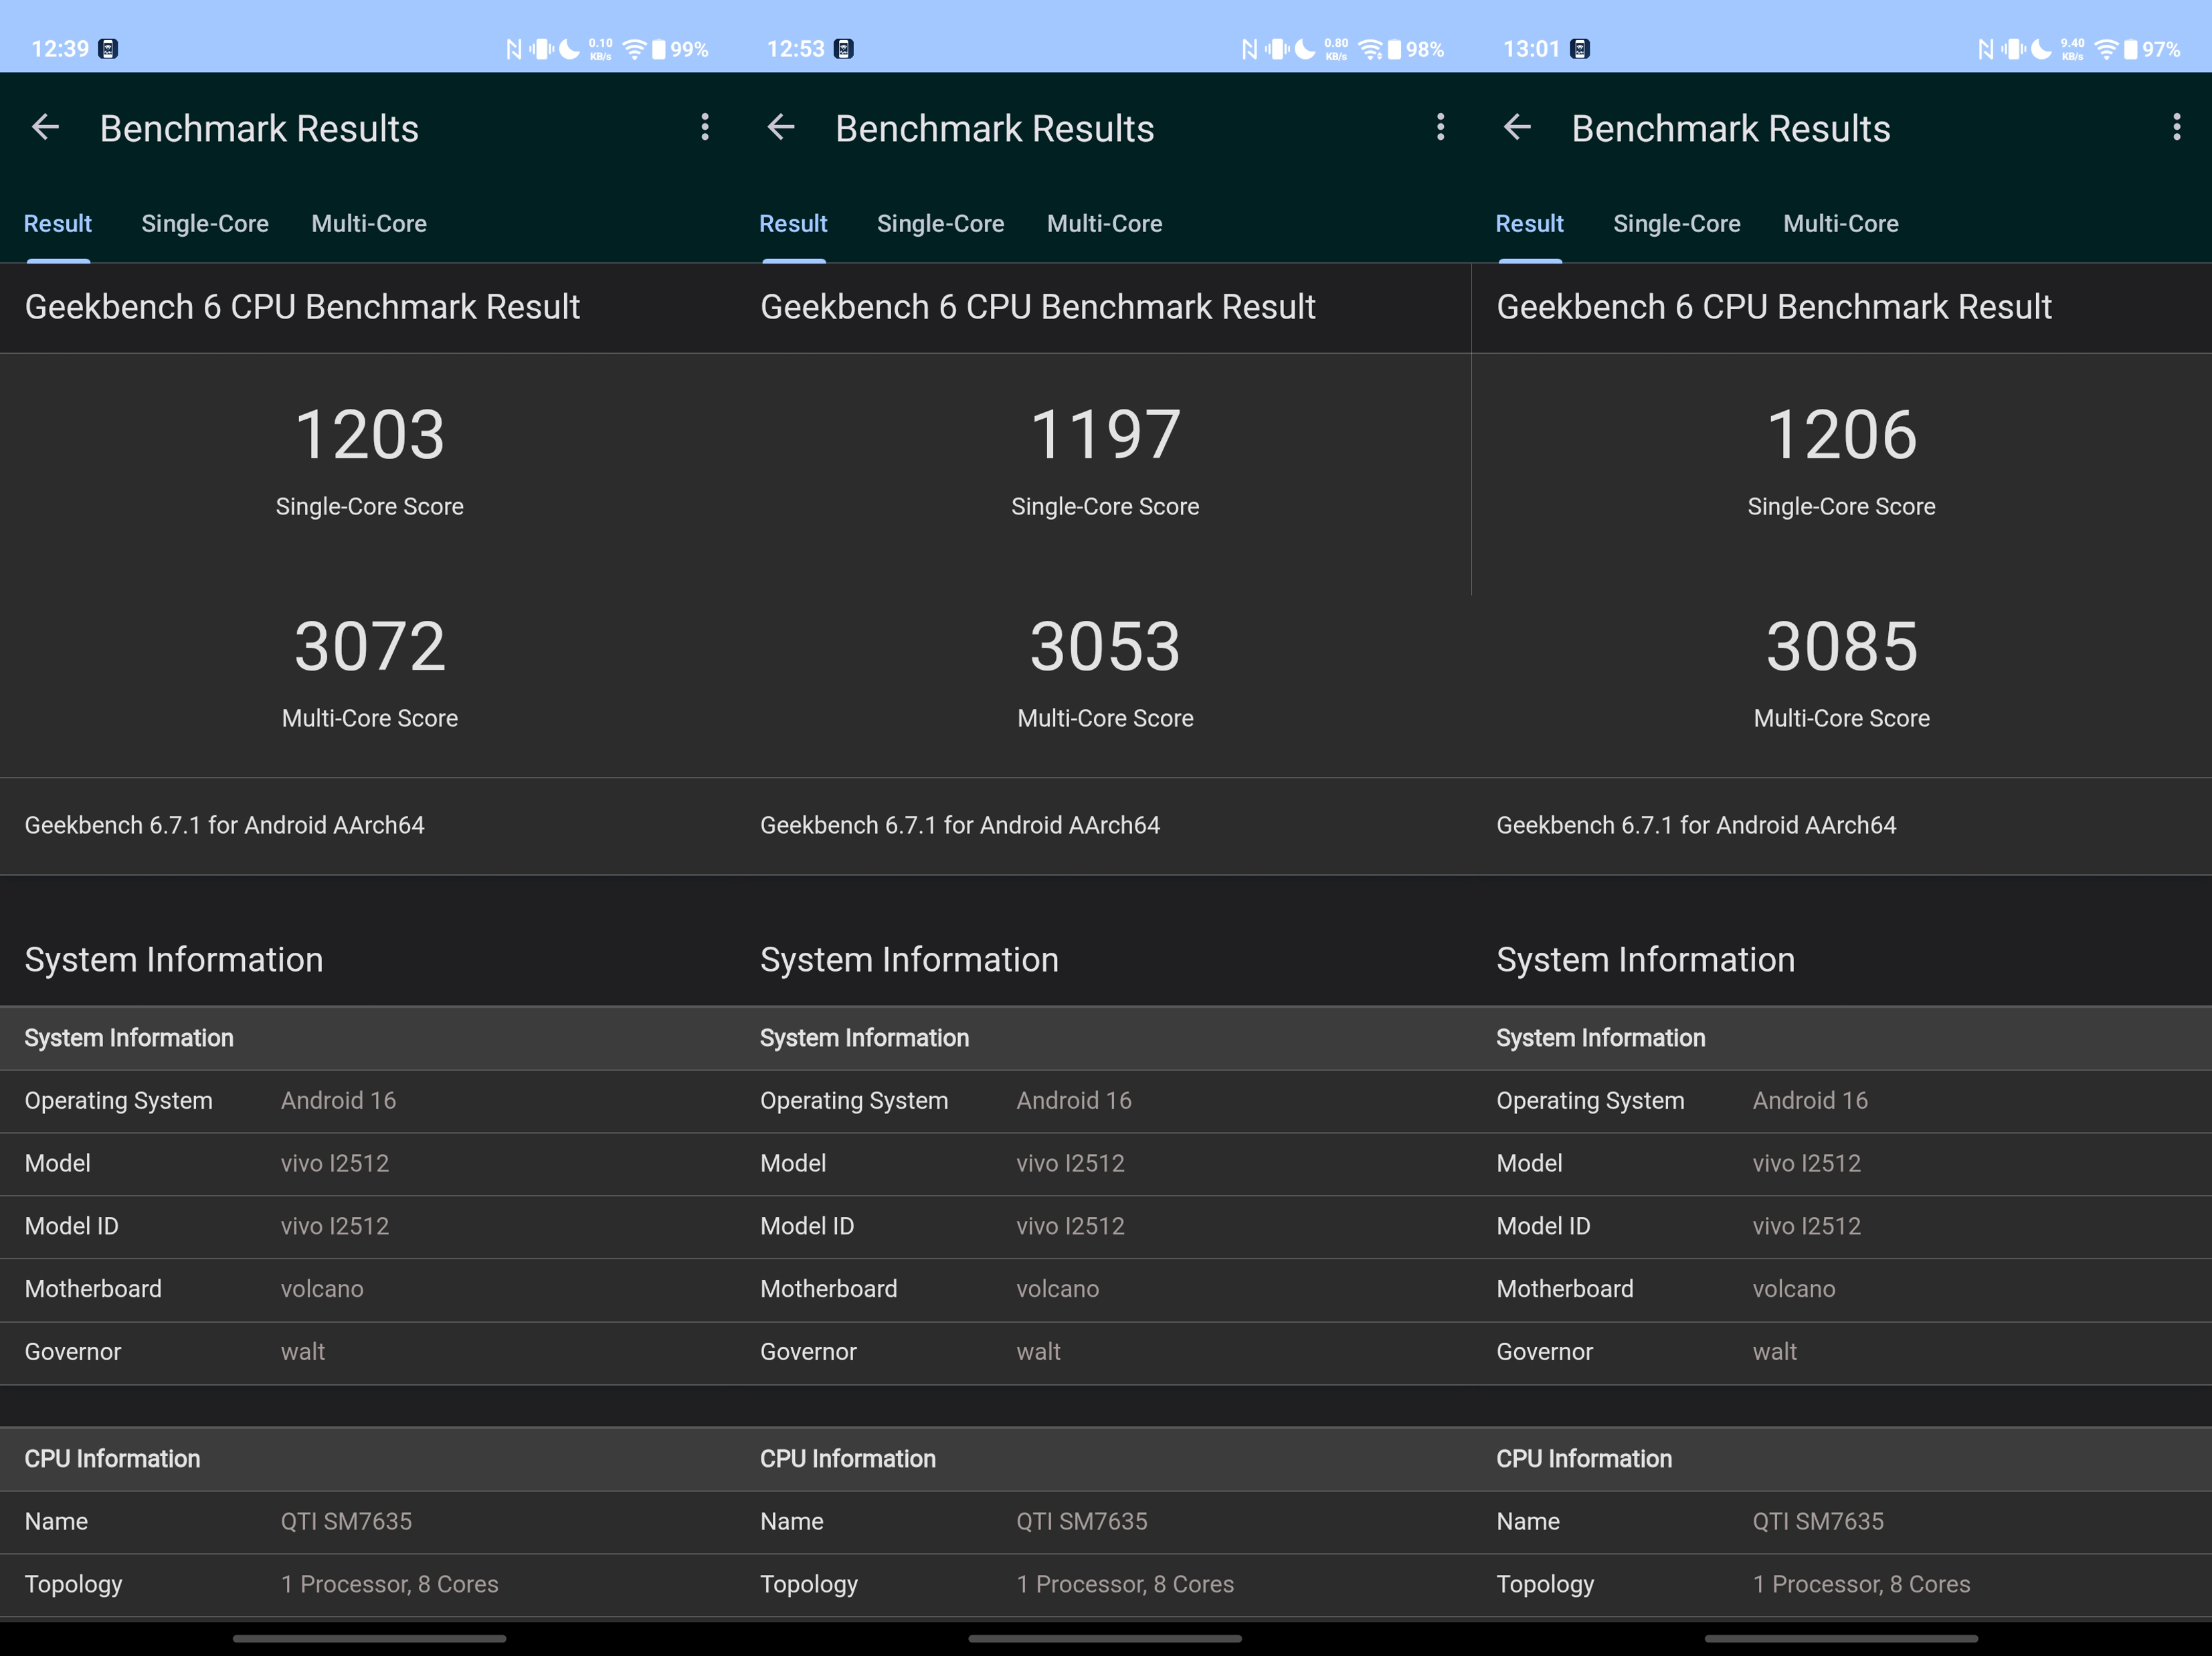Tap the single-core score 1197
This screenshot has width=2212, height=1656.
[x=1105, y=435]
